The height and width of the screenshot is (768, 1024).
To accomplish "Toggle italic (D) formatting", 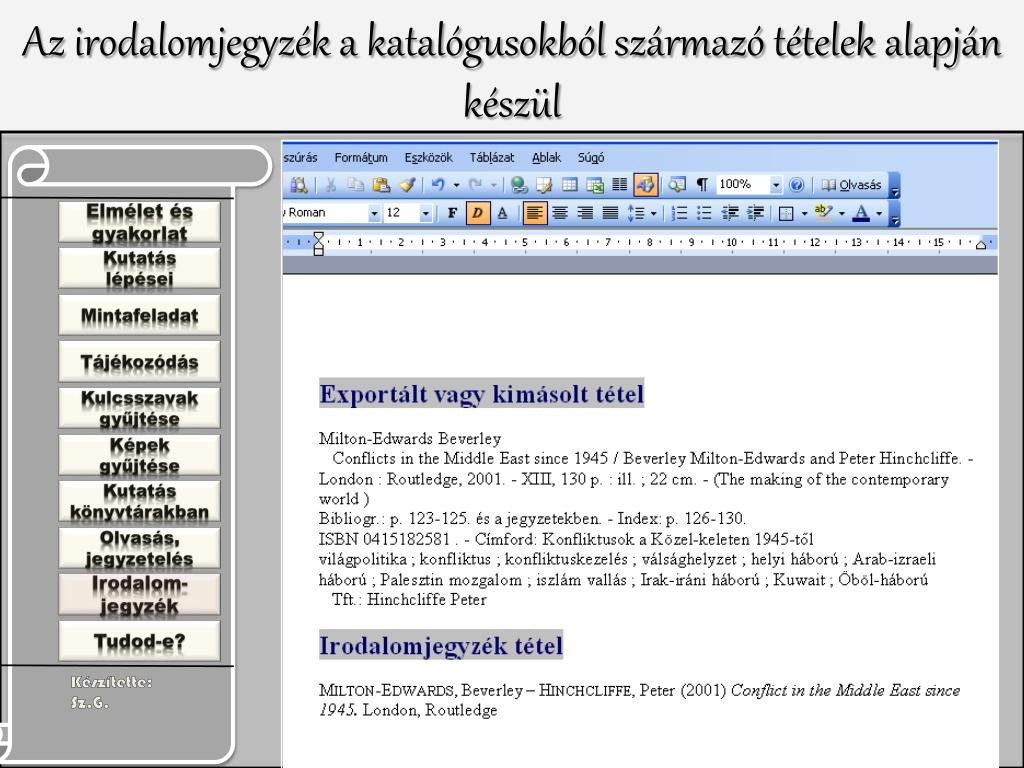I will 477,213.
